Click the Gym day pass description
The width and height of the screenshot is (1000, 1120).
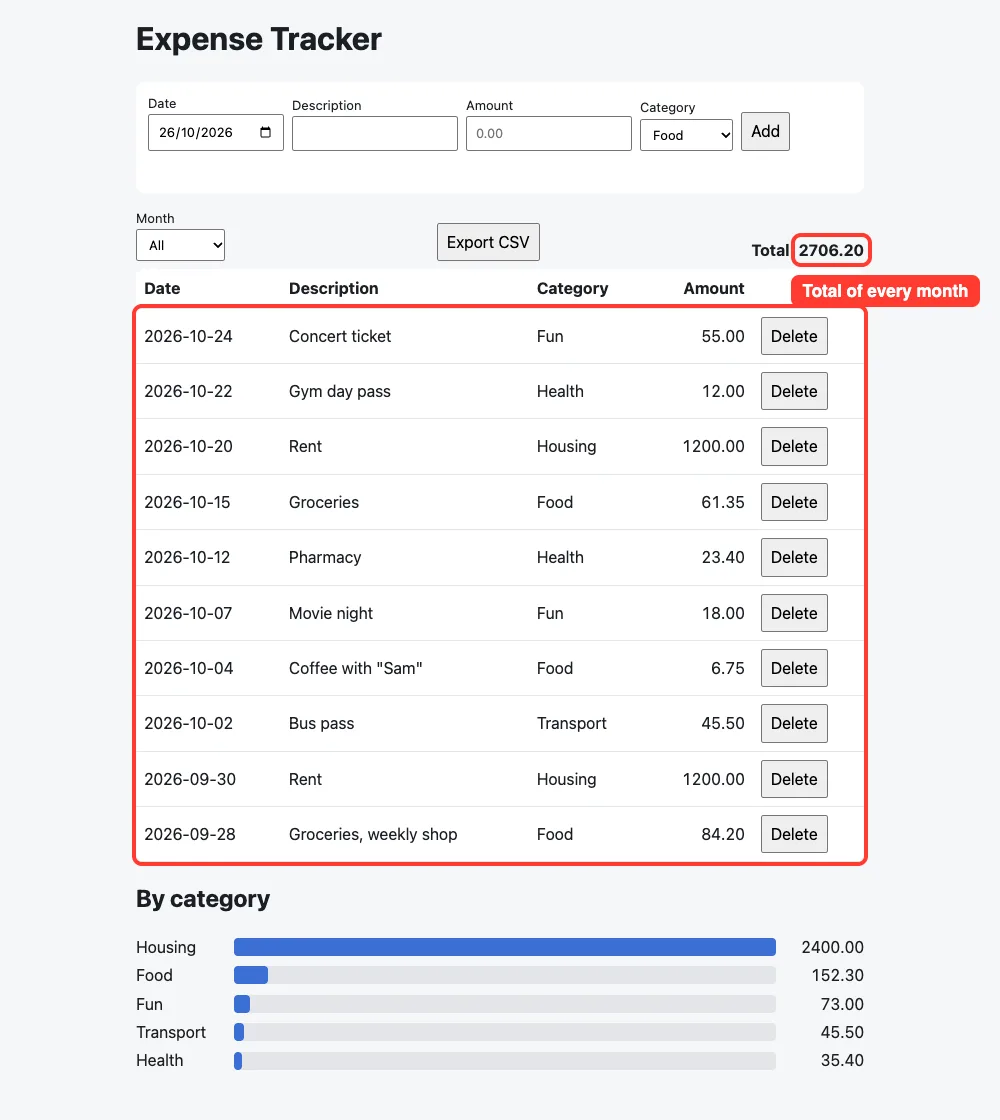coord(339,391)
